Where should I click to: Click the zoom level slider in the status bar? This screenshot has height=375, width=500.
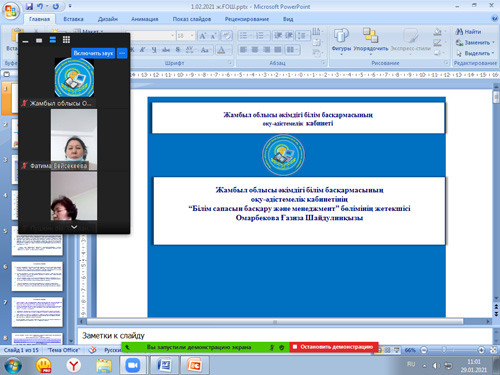pos(452,350)
